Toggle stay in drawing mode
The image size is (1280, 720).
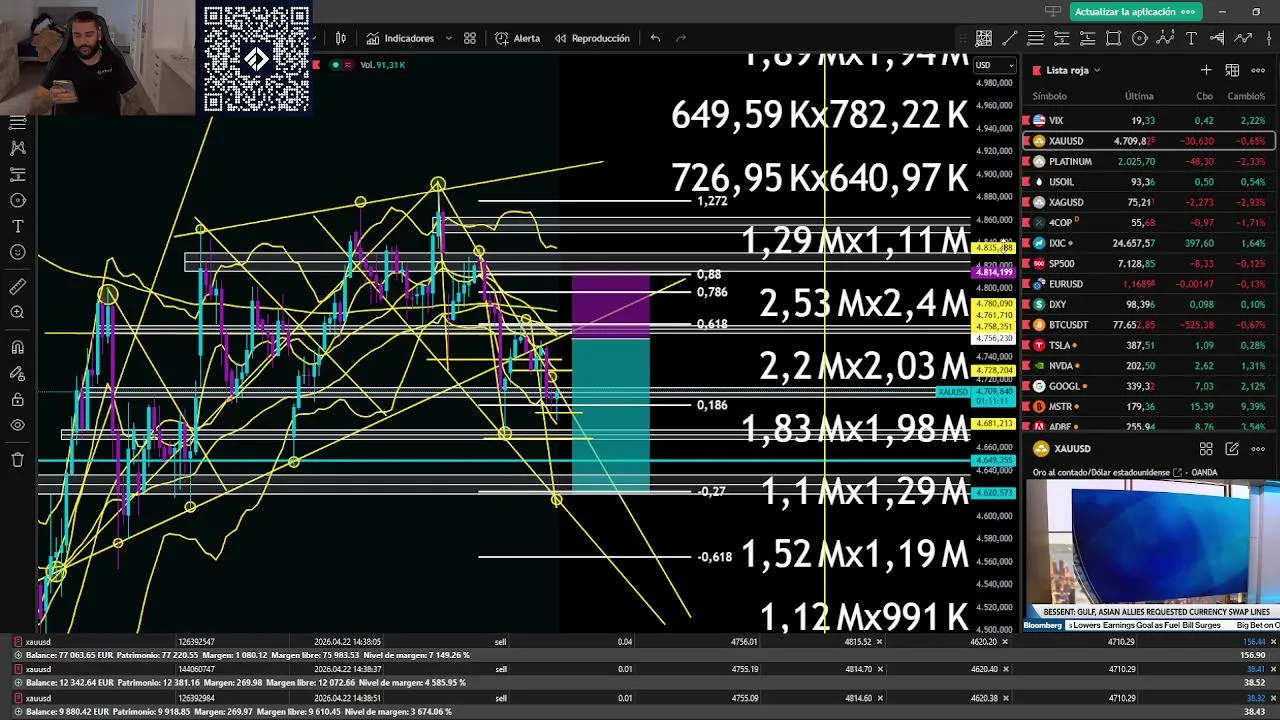pos(17,374)
